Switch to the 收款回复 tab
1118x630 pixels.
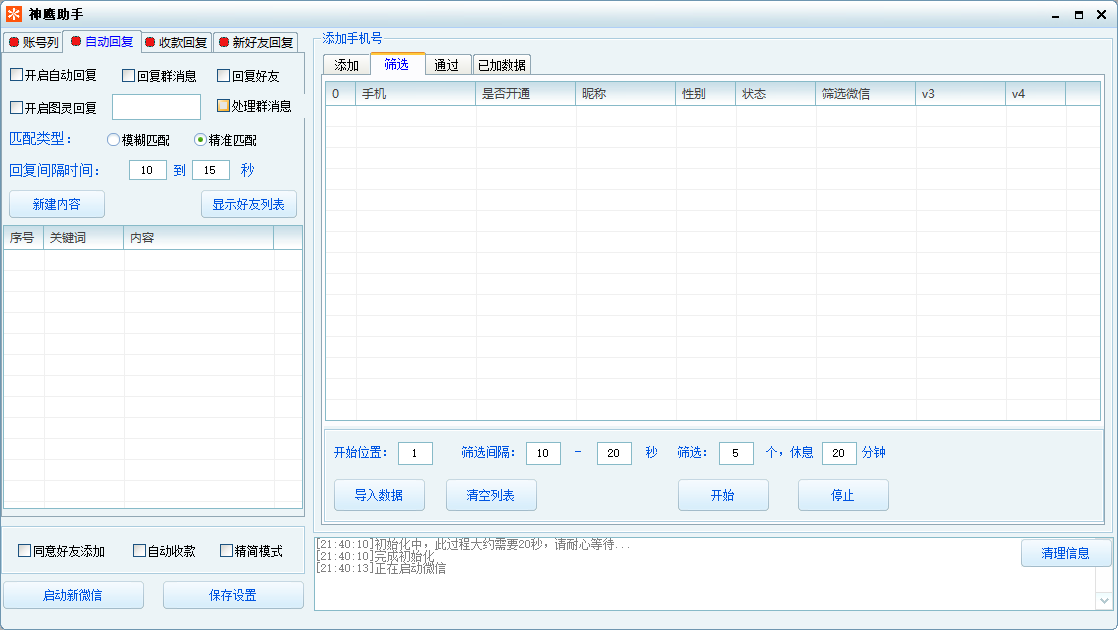tap(176, 43)
